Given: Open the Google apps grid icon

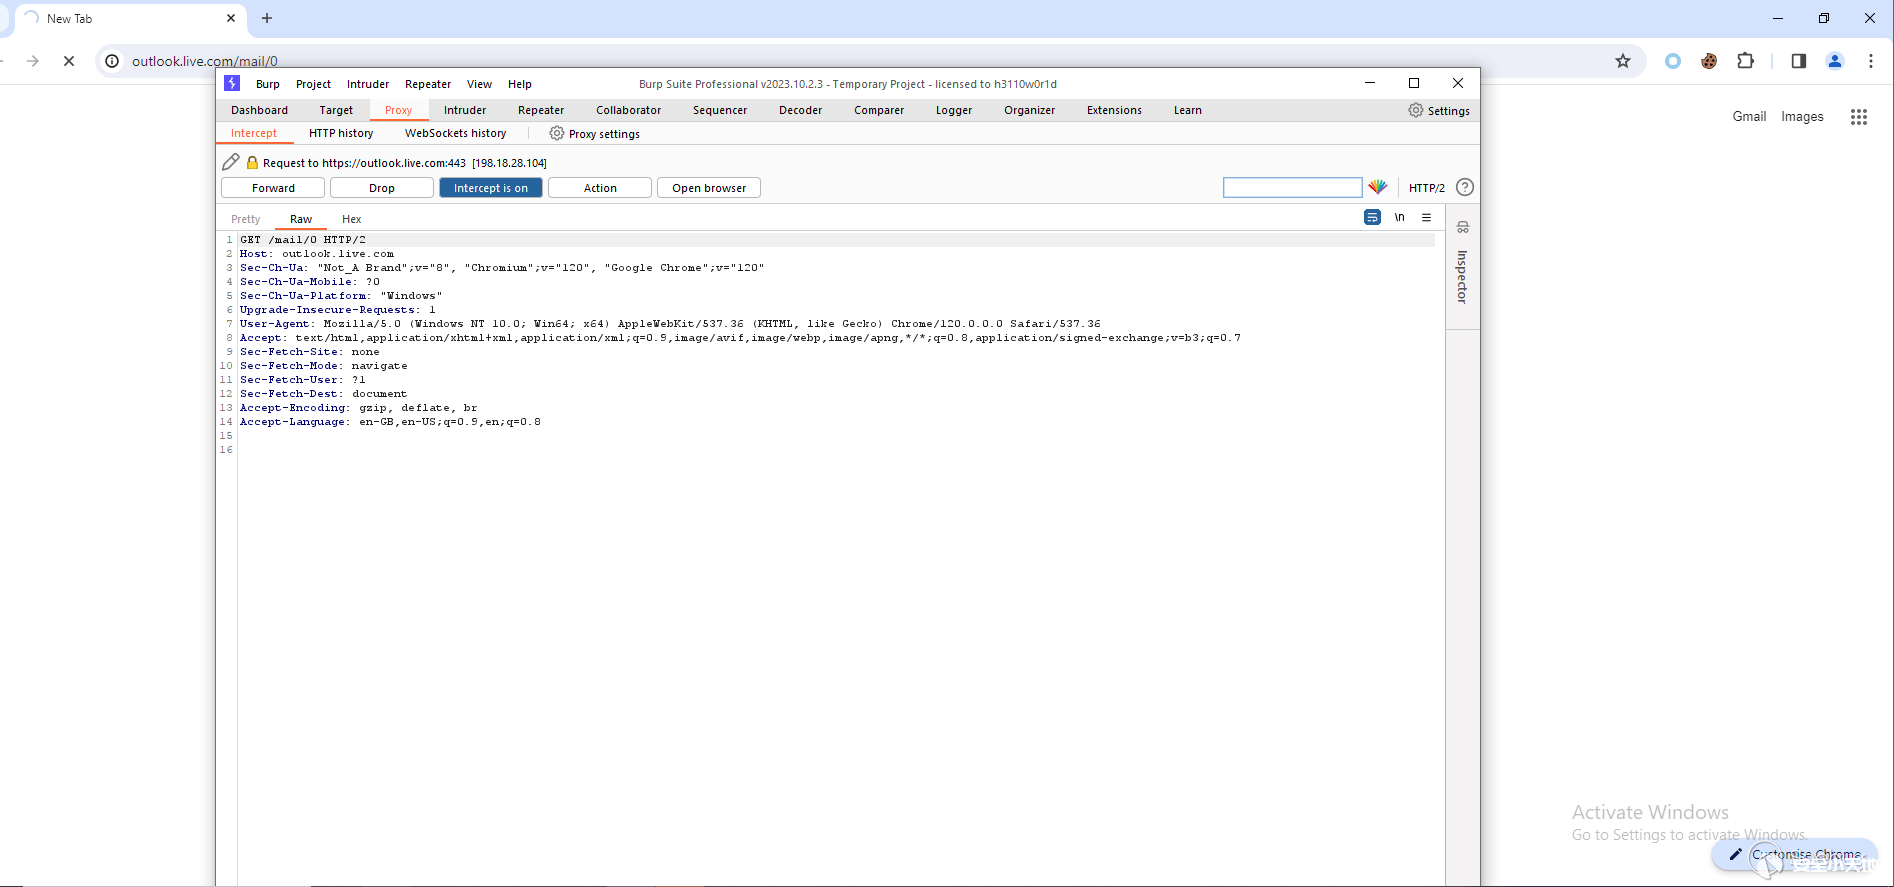Looking at the screenshot, I should [1859, 117].
